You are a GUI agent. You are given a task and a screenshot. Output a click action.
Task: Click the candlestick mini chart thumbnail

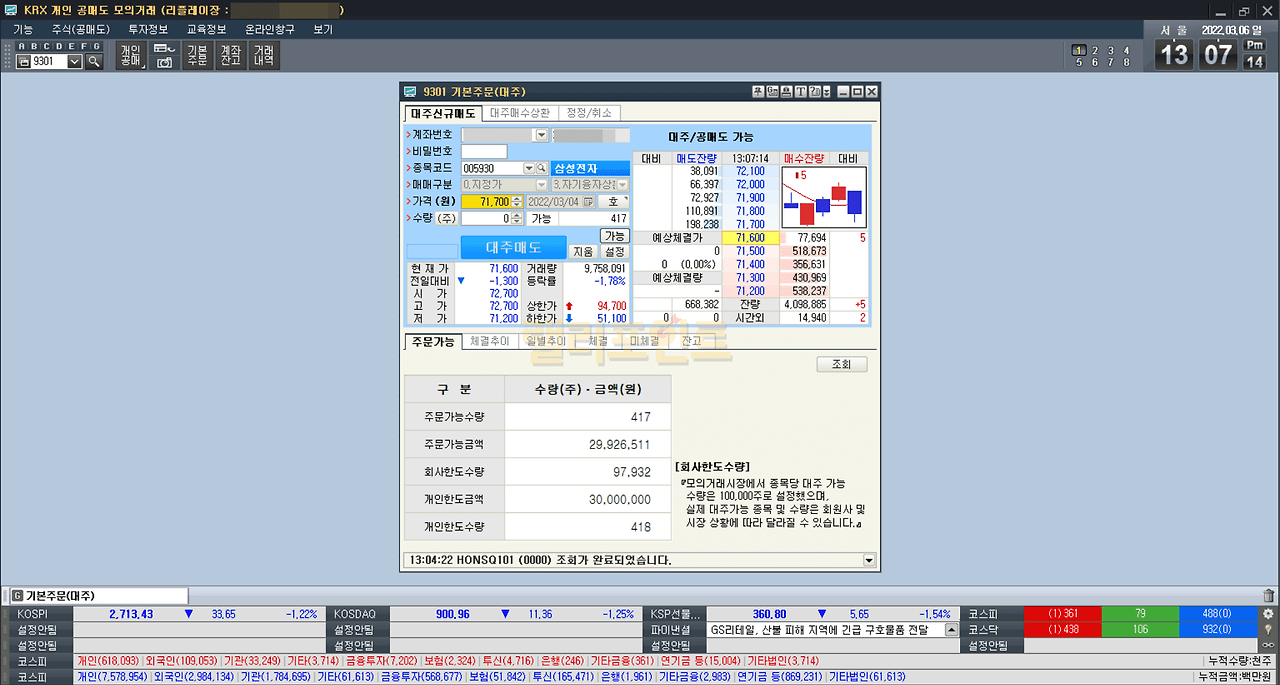coord(823,197)
